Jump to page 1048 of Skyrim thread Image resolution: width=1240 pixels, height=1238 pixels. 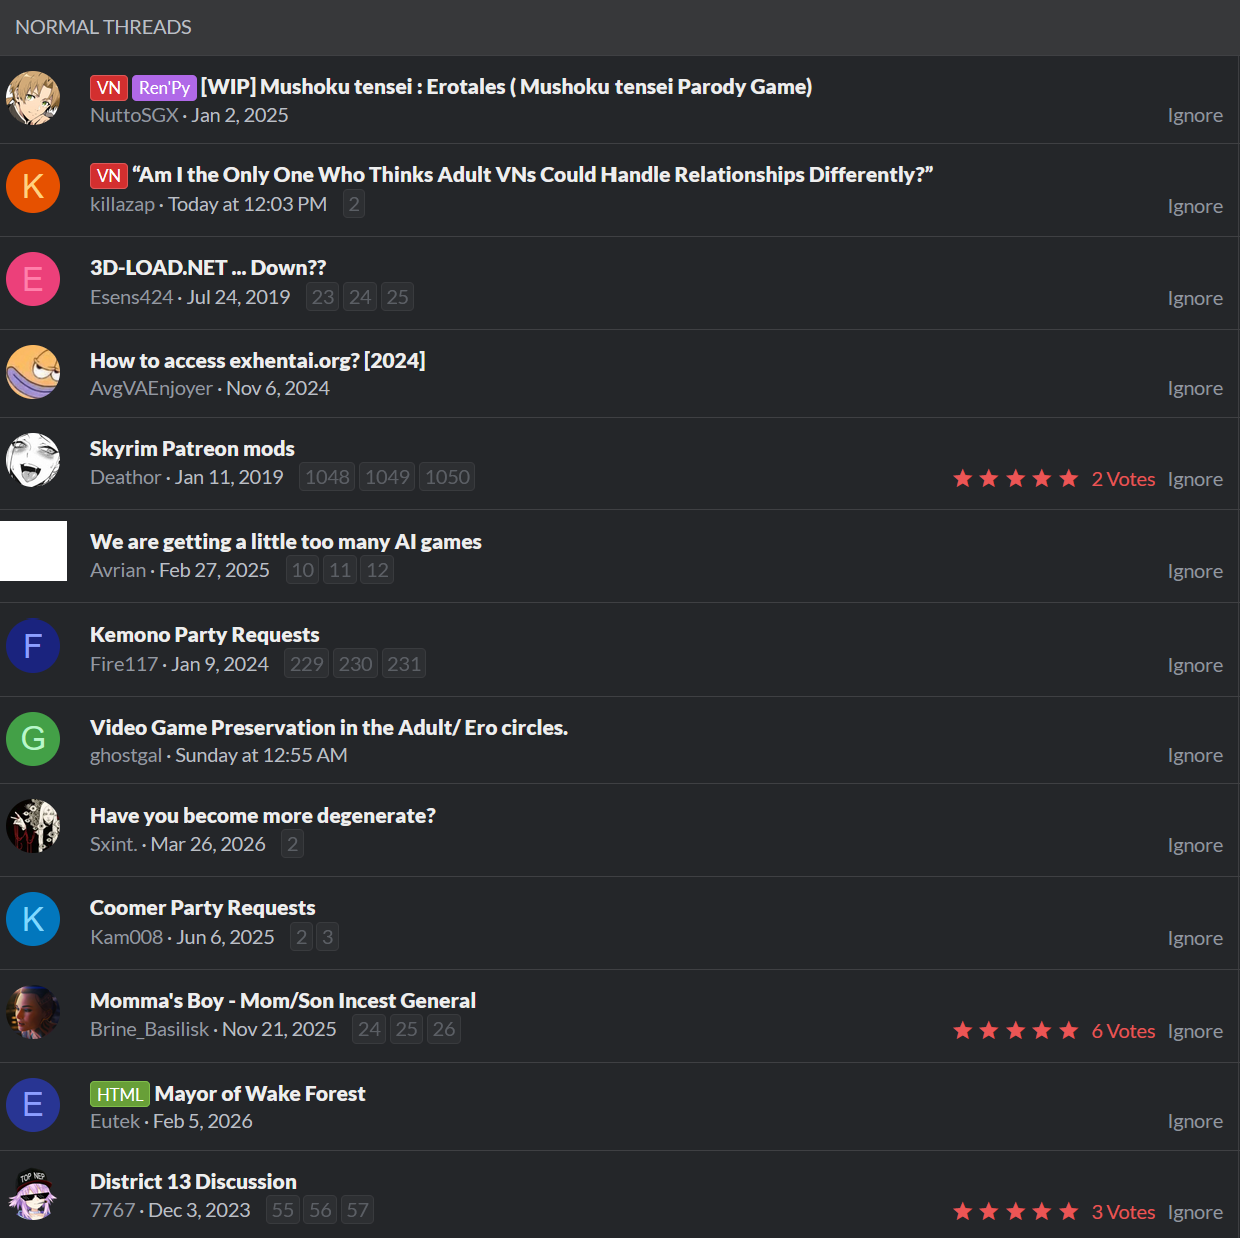[x=327, y=477]
